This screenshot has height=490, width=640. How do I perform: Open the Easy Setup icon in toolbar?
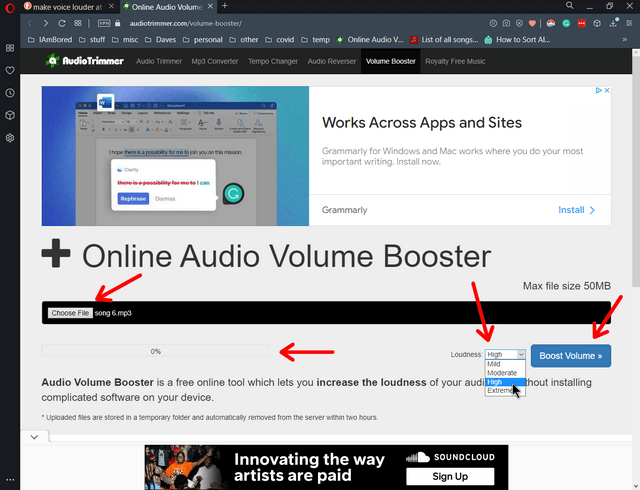pyautogui.click(x=629, y=23)
